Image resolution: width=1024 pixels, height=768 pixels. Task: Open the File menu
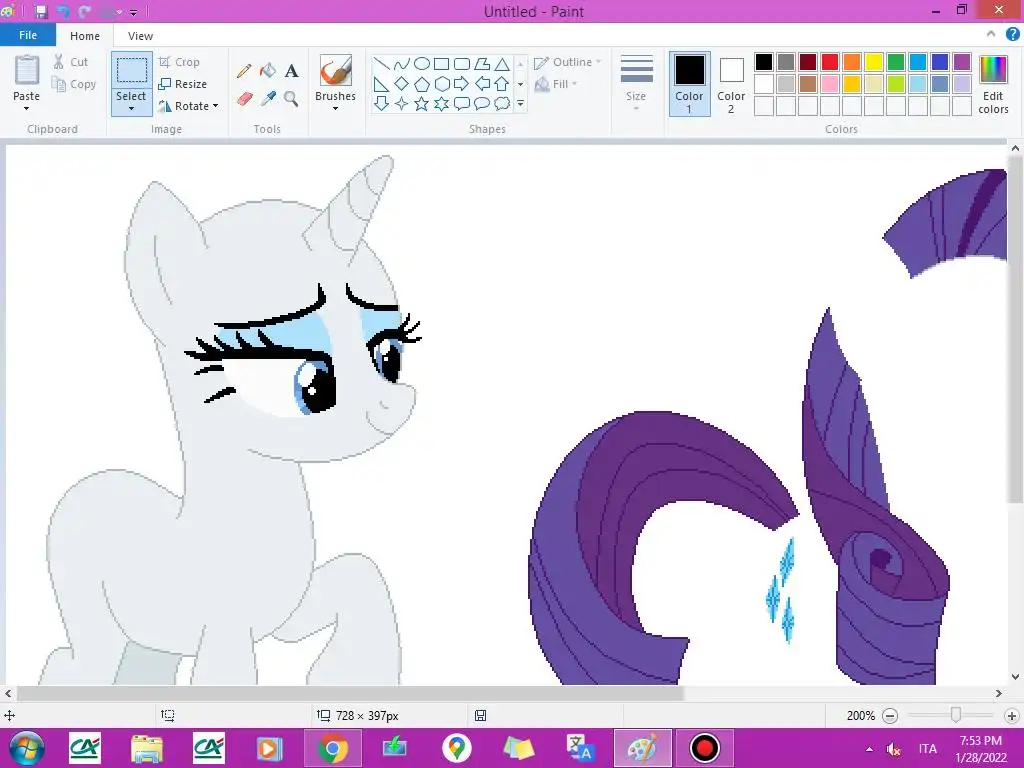[28, 35]
